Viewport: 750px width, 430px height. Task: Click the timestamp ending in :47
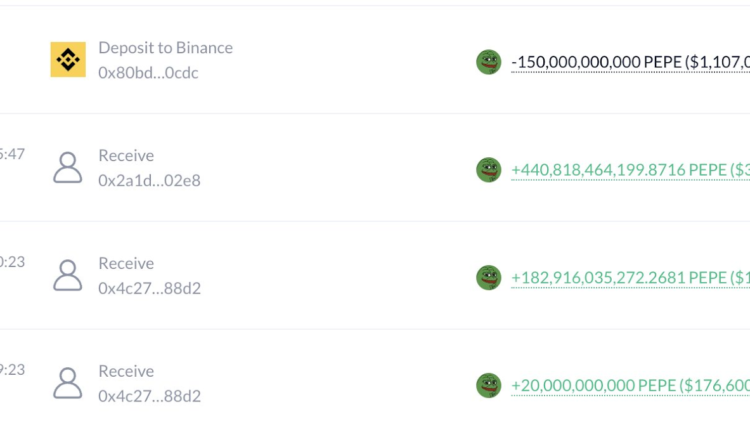coord(12,155)
